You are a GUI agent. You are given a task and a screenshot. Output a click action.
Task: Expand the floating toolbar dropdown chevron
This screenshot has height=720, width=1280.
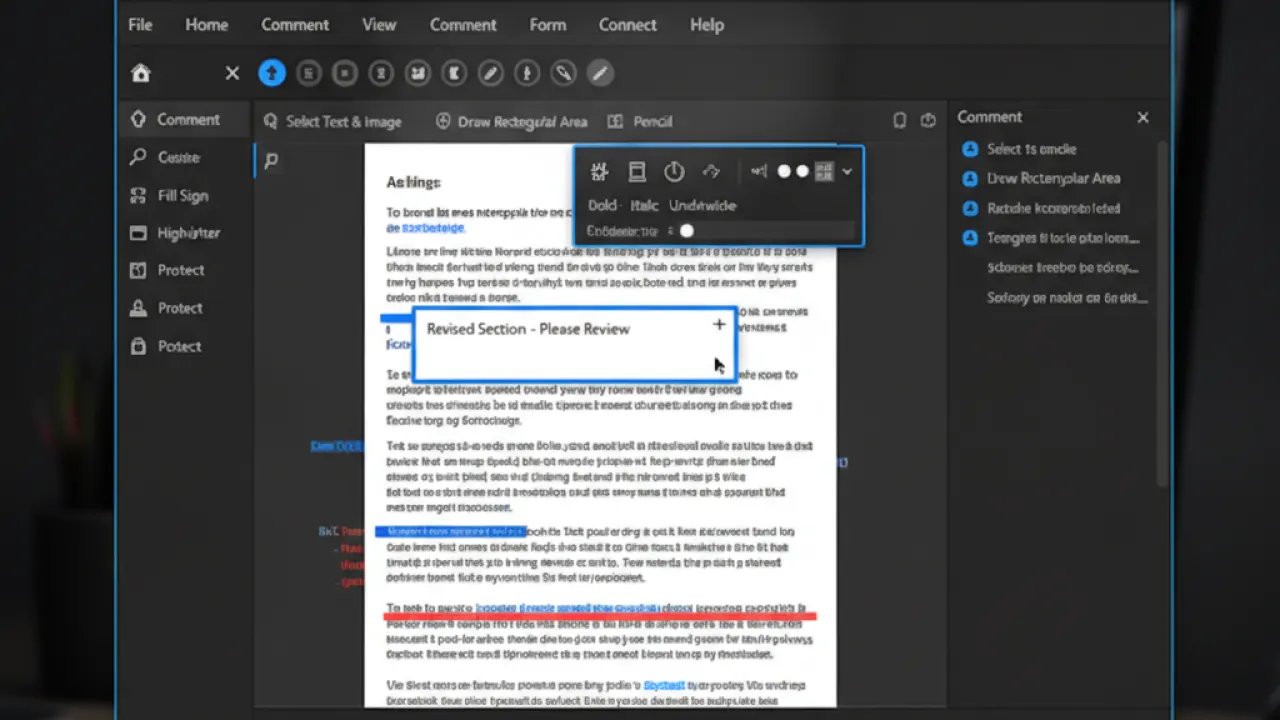point(847,172)
